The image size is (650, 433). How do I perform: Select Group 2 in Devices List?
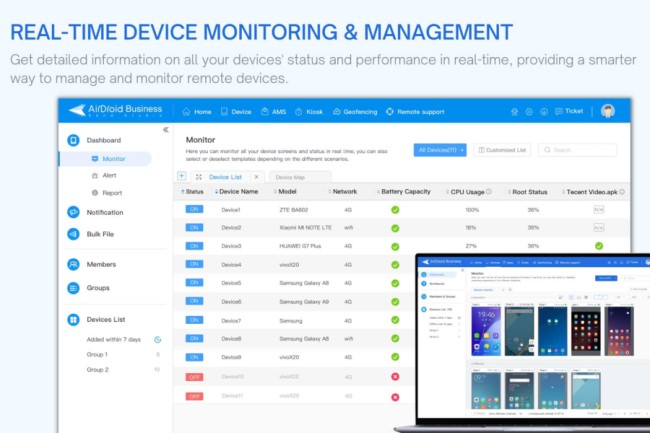click(97, 370)
